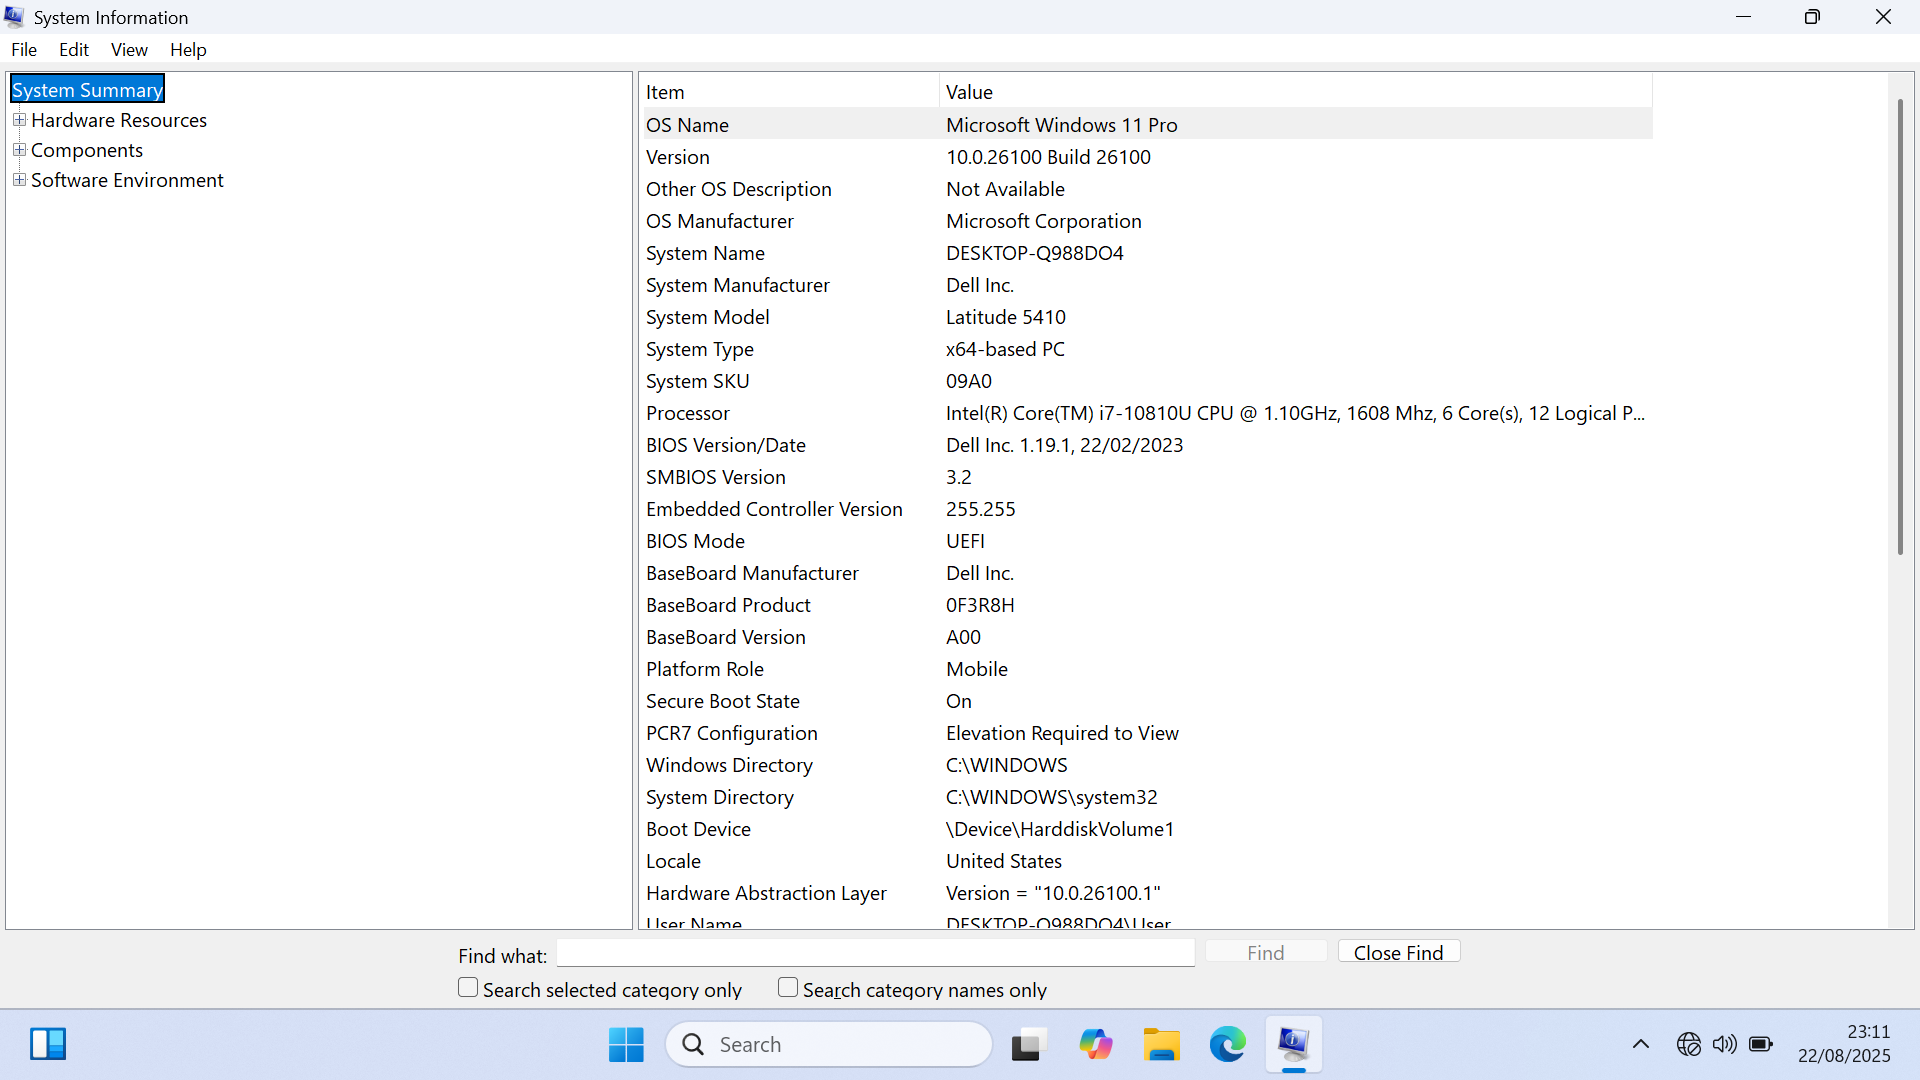Screen dimensions: 1920x1080
Task: Expand the Software Environment tree node
Action: click(x=19, y=180)
